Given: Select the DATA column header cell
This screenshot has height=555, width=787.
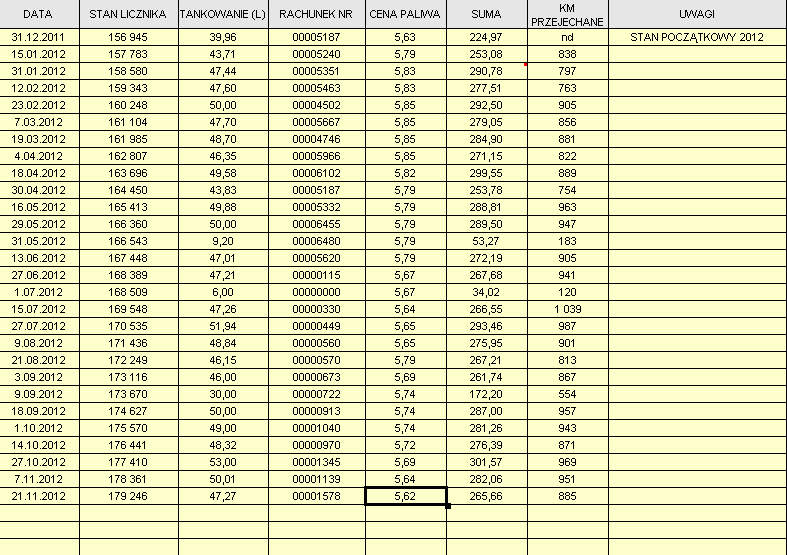Looking at the screenshot, I should coord(38,15).
